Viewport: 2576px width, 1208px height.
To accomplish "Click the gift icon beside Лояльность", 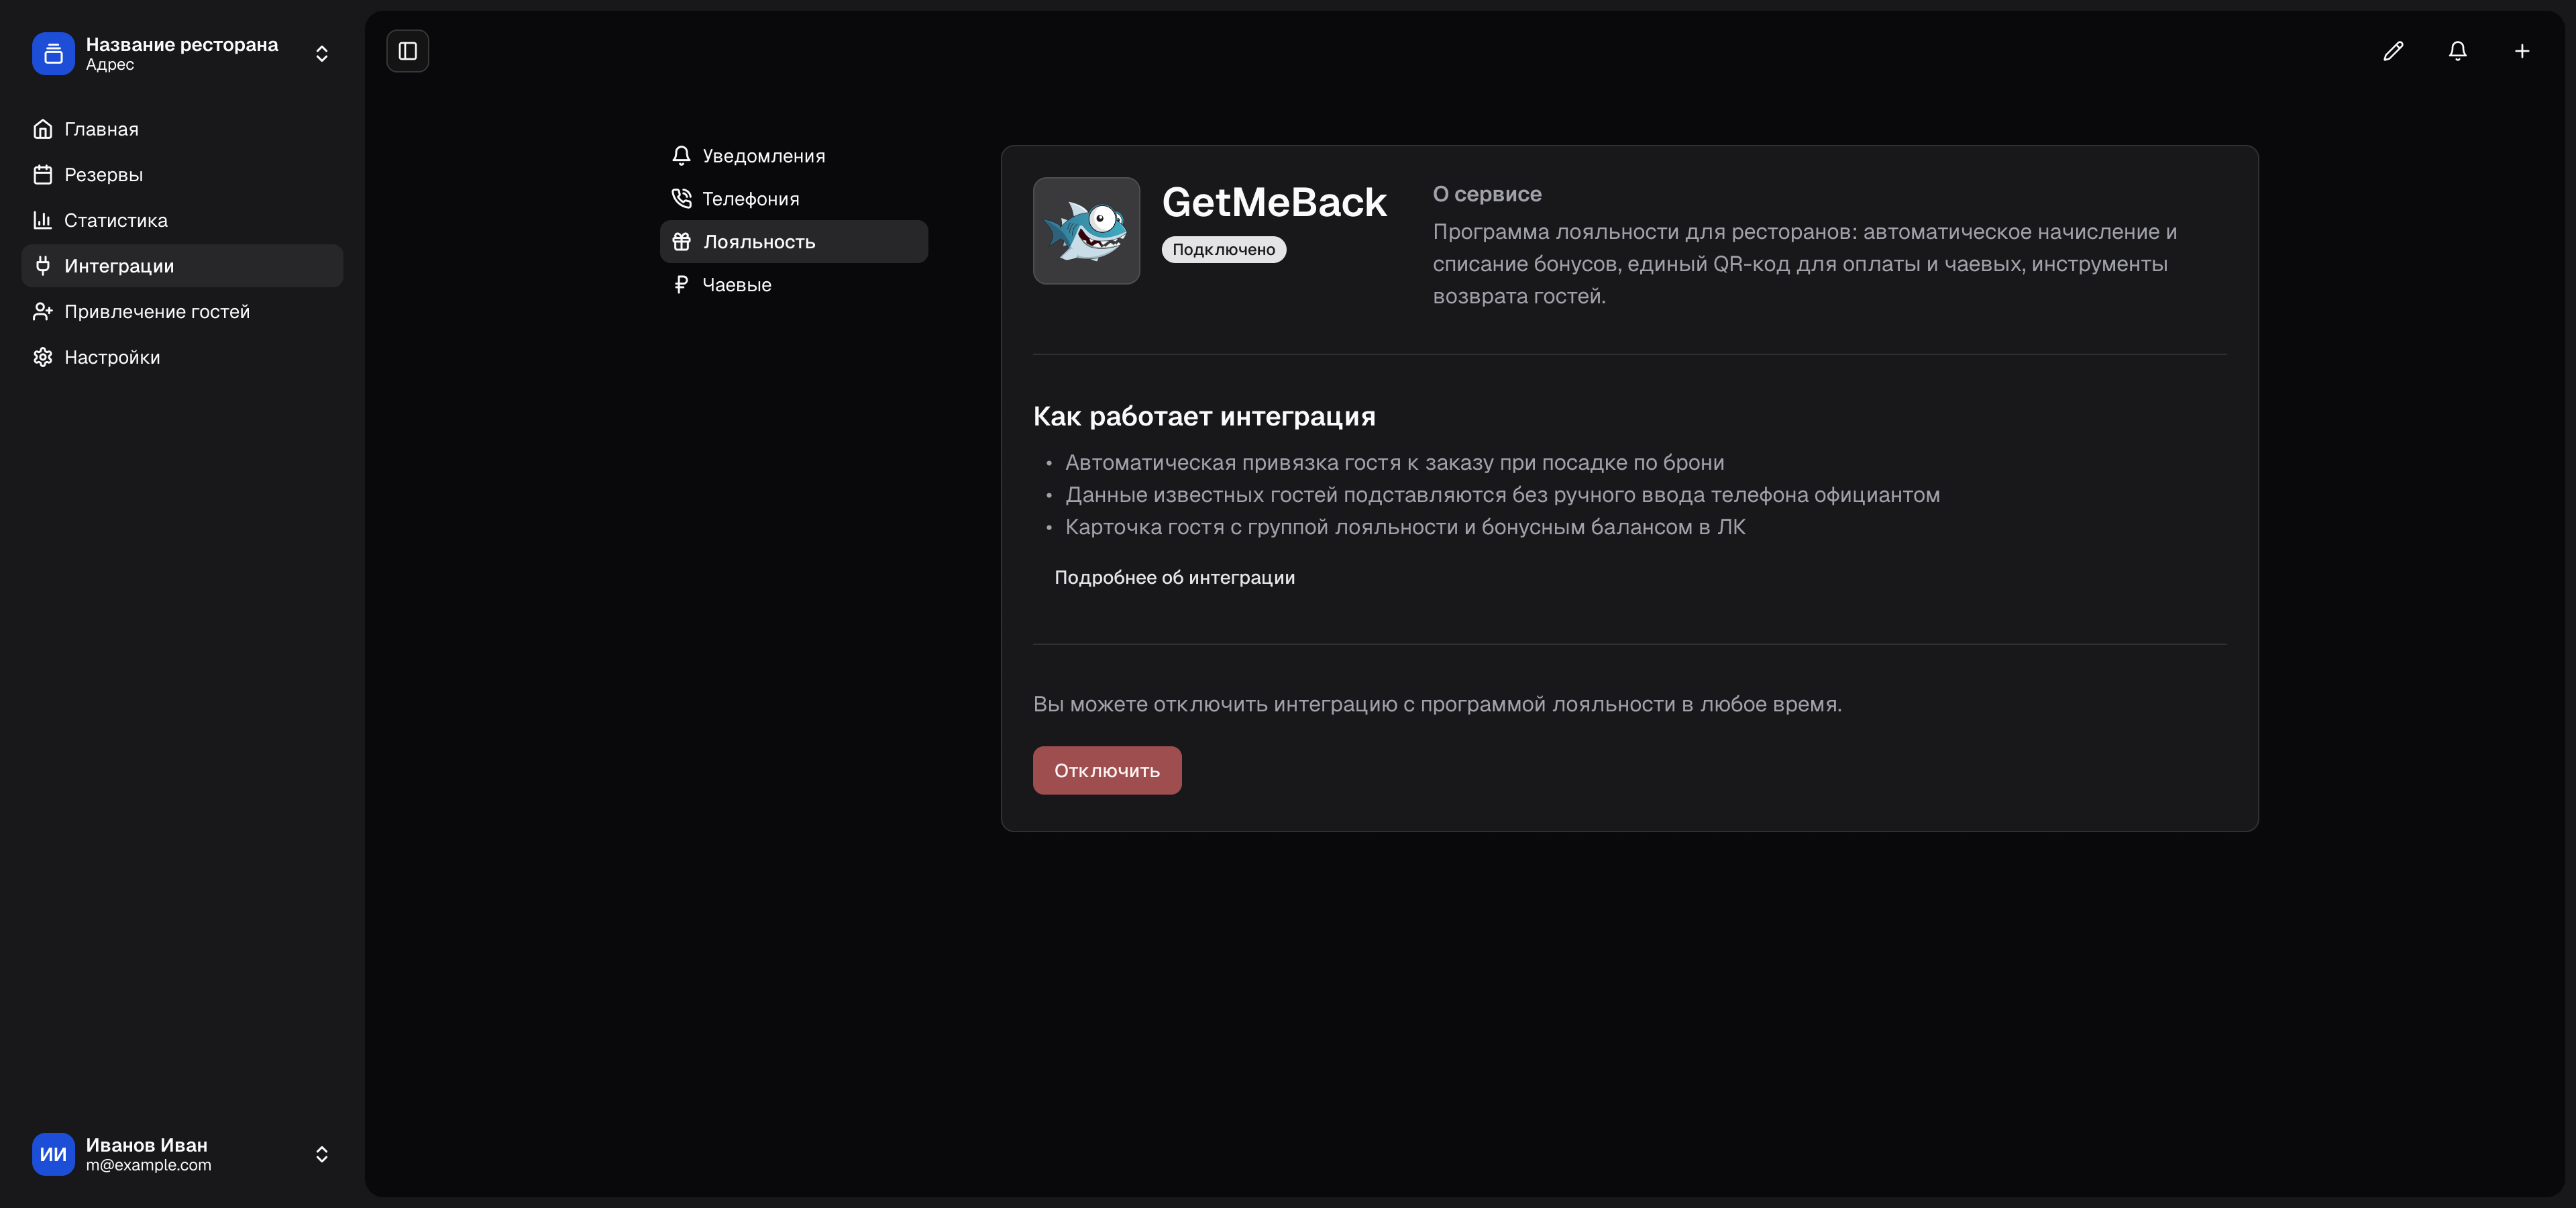I will [681, 242].
